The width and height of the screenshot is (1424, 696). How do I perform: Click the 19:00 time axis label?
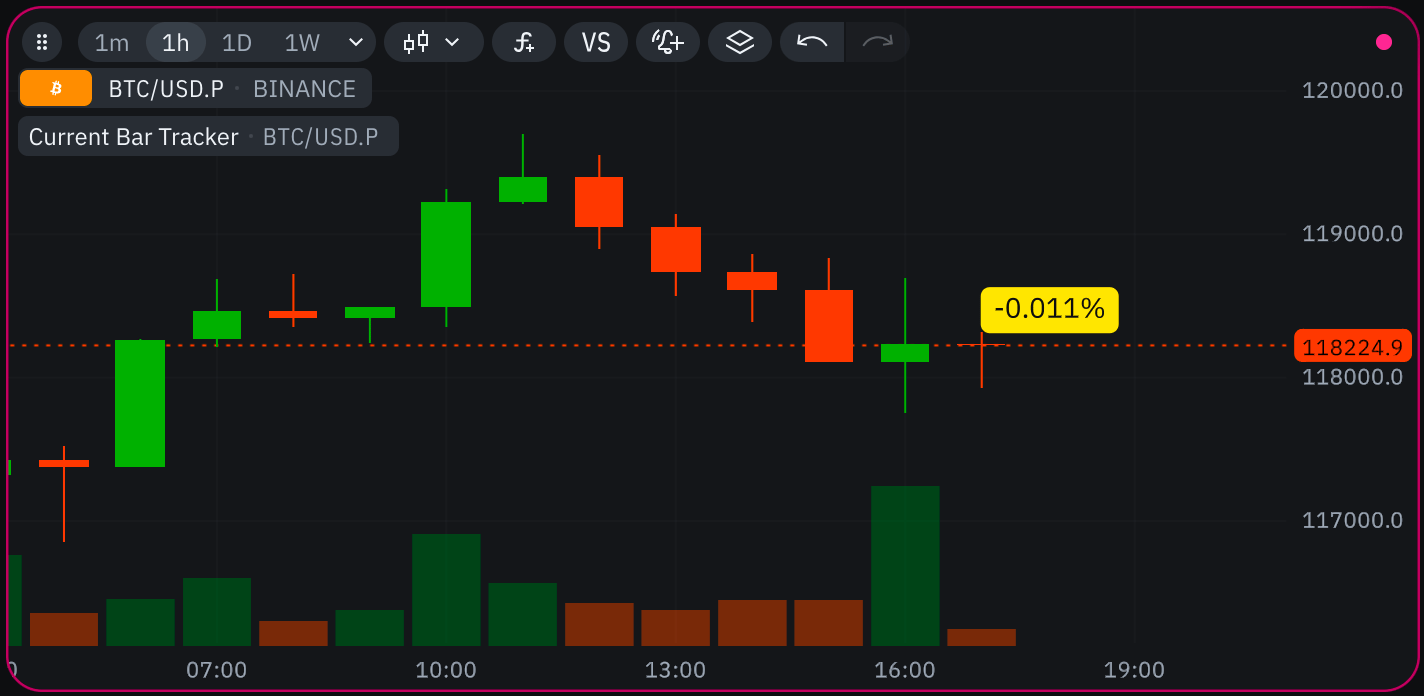1134,669
